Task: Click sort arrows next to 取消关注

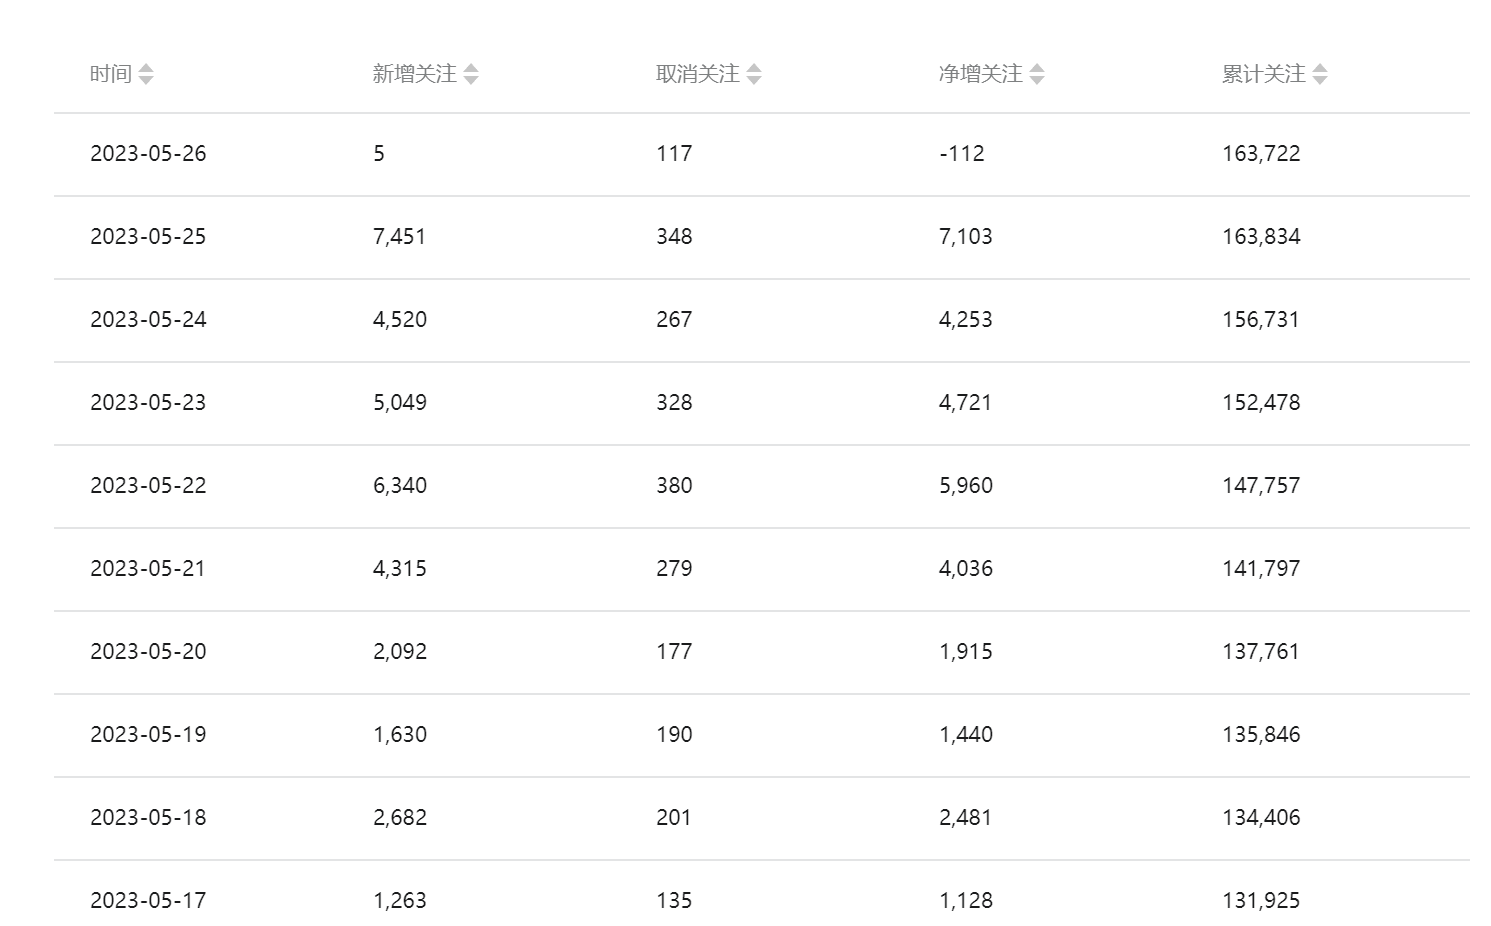Action: pyautogui.click(x=754, y=74)
